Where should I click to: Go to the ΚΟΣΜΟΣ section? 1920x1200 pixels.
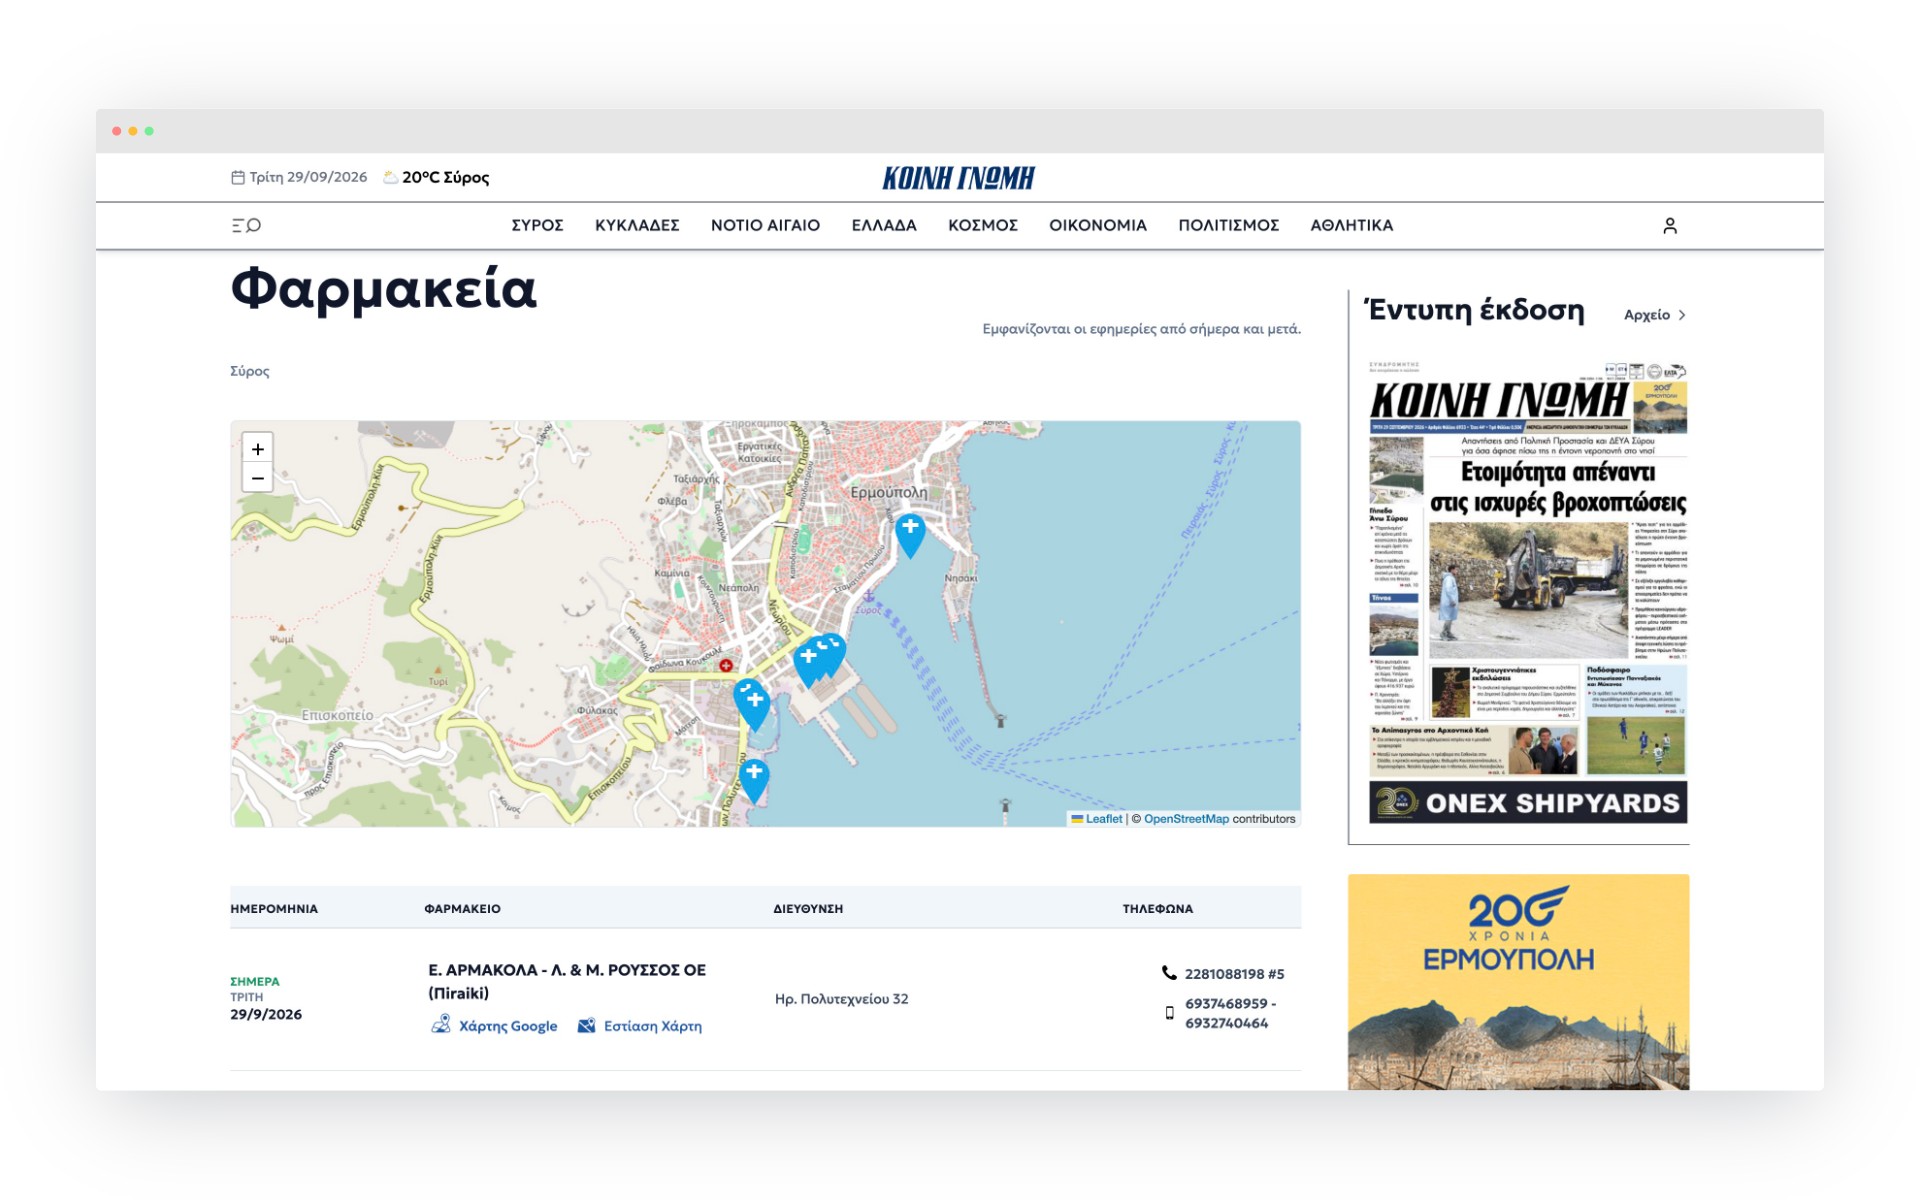point(983,225)
